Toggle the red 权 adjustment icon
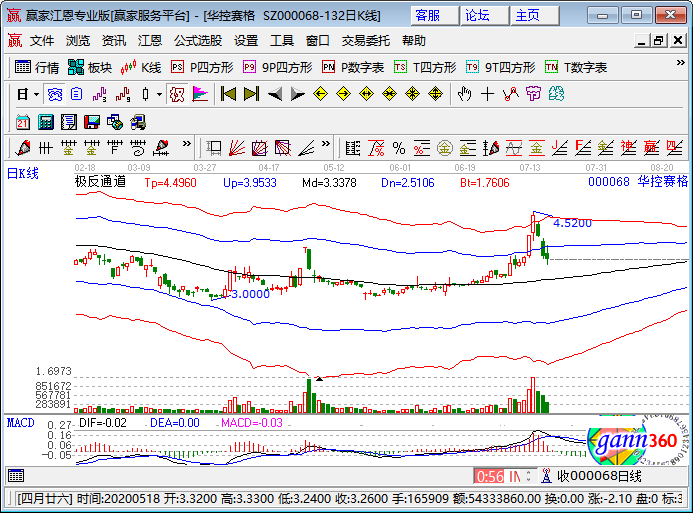Viewport: 693px width, 513px height. coord(177,94)
